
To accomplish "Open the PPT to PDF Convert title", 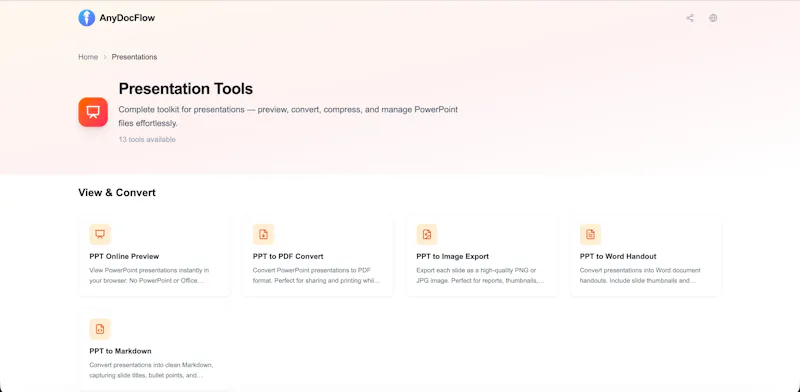I will 288,256.
